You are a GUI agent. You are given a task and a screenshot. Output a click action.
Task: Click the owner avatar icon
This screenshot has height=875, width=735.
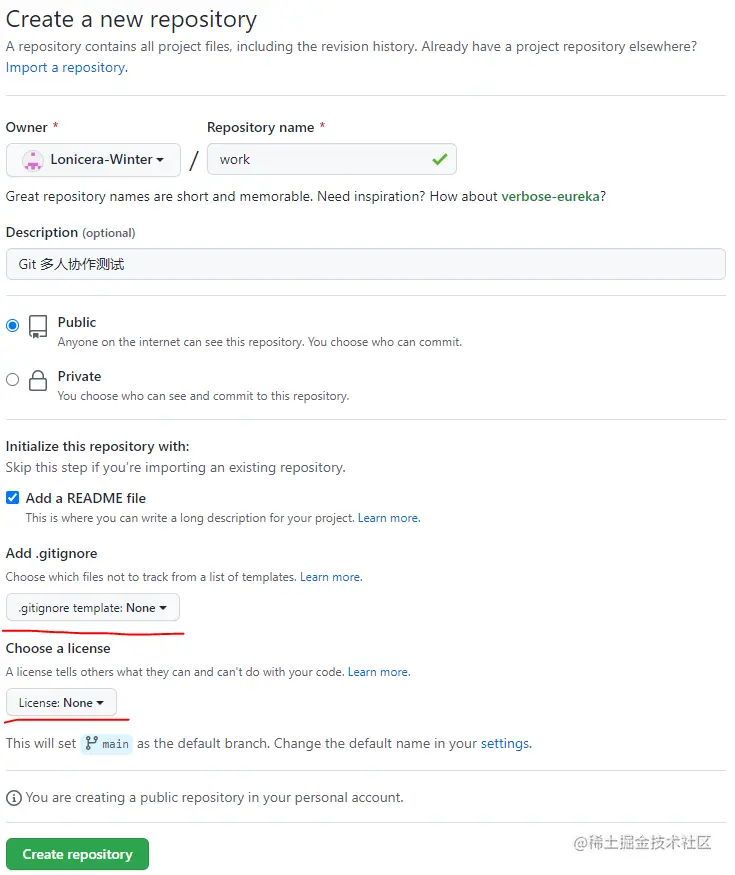point(33,160)
